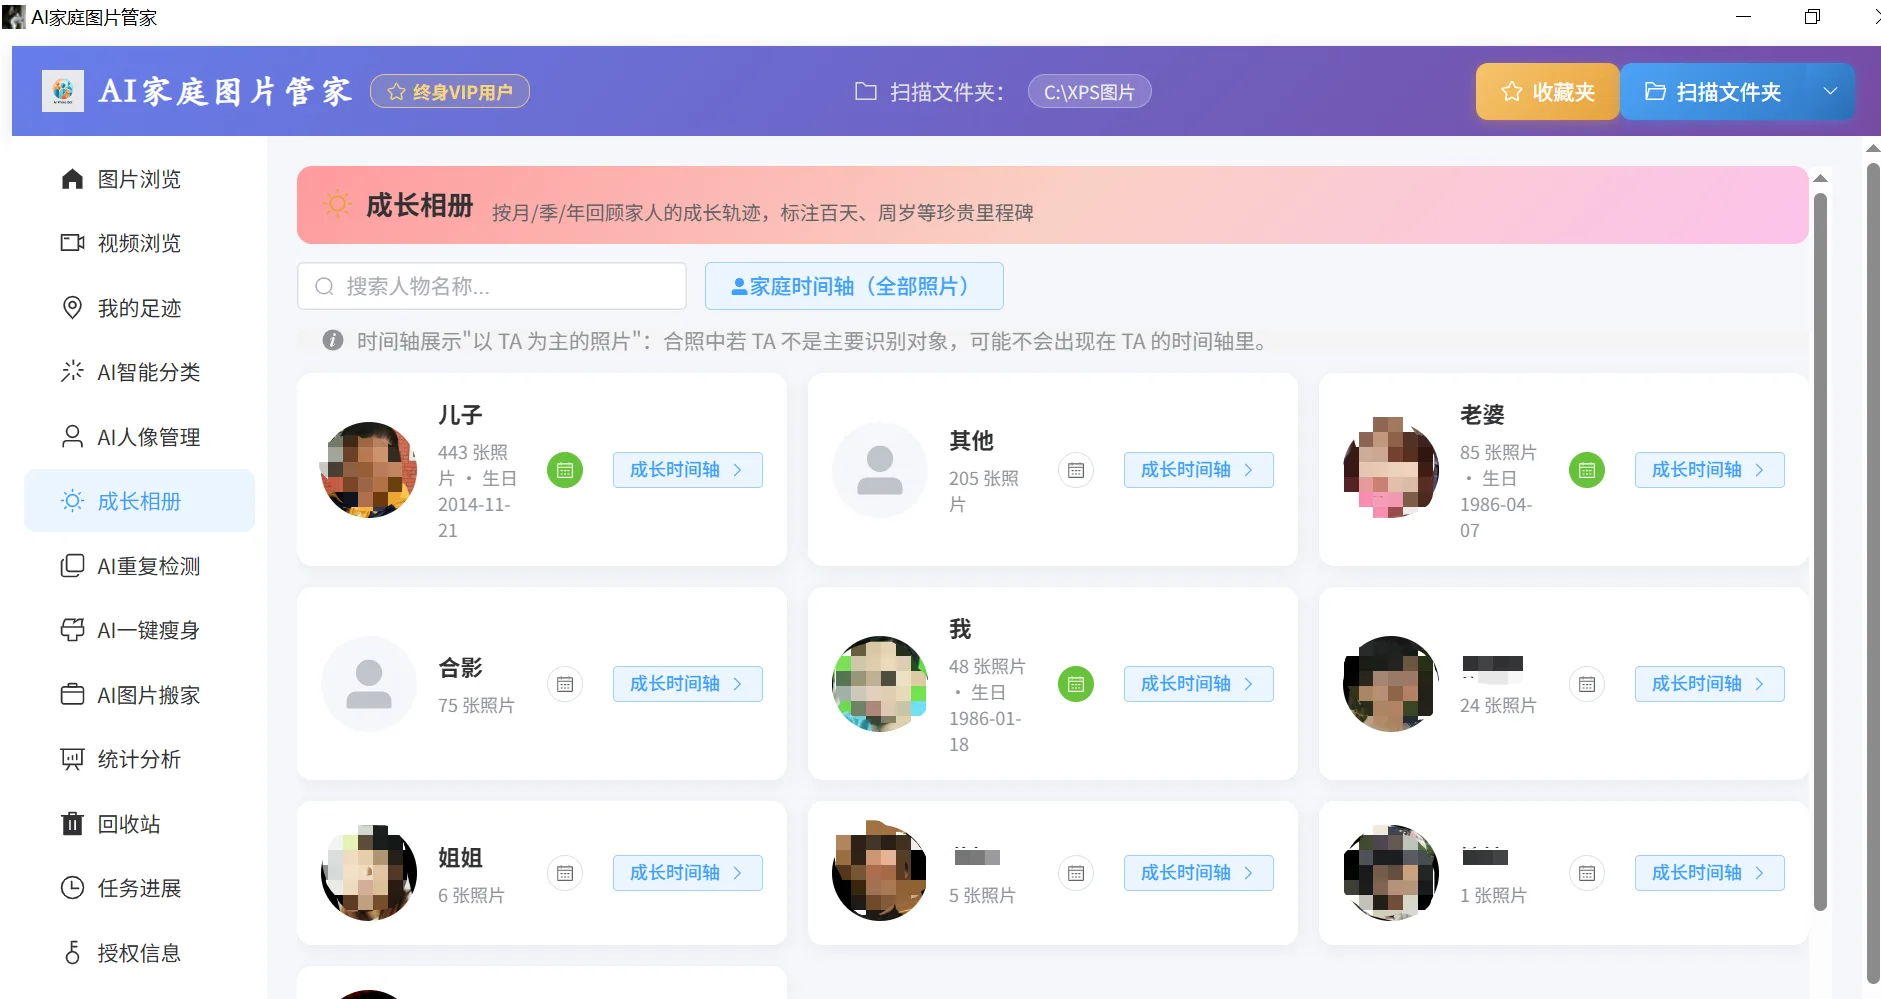Open 成长时间轴 for 儿子
This screenshot has width=1881, height=999.
(x=688, y=470)
